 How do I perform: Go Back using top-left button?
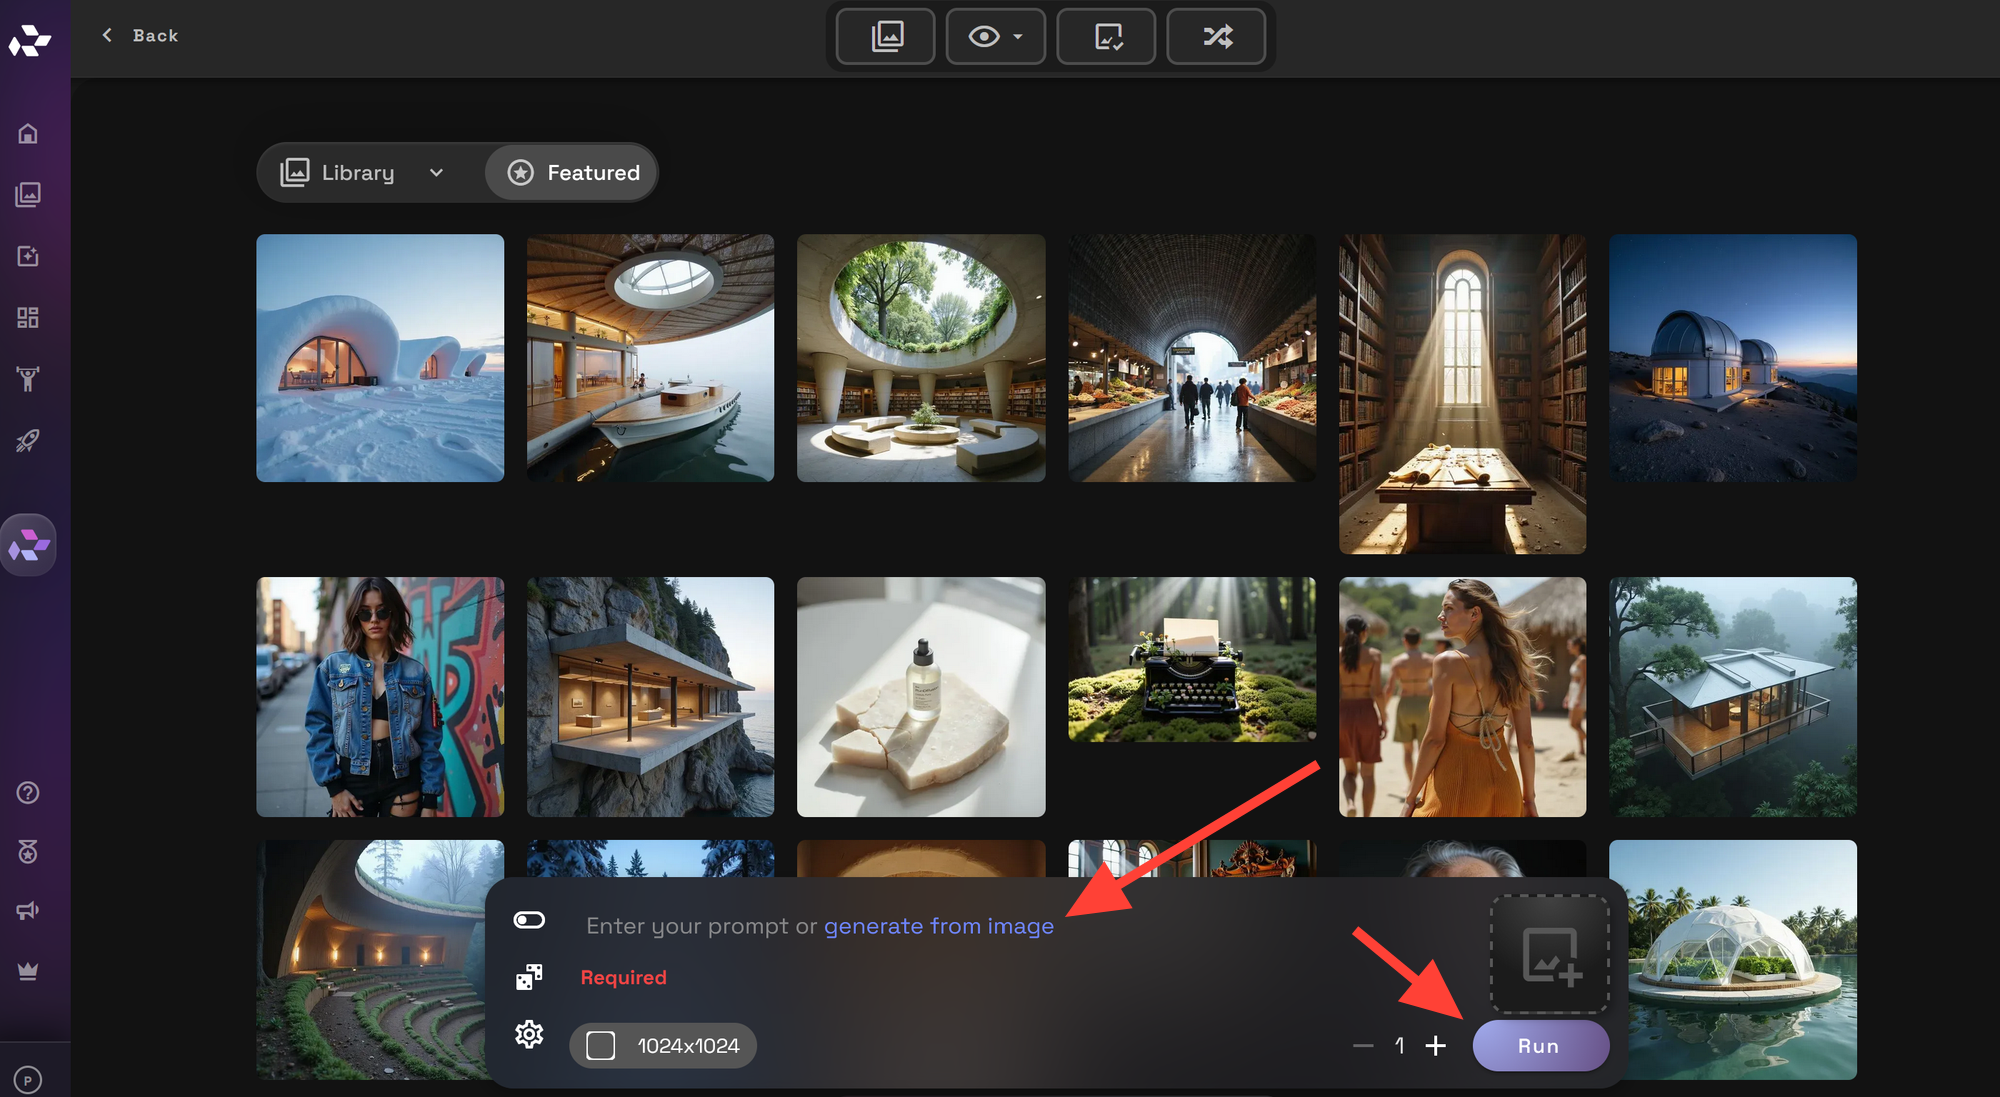pos(140,35)
